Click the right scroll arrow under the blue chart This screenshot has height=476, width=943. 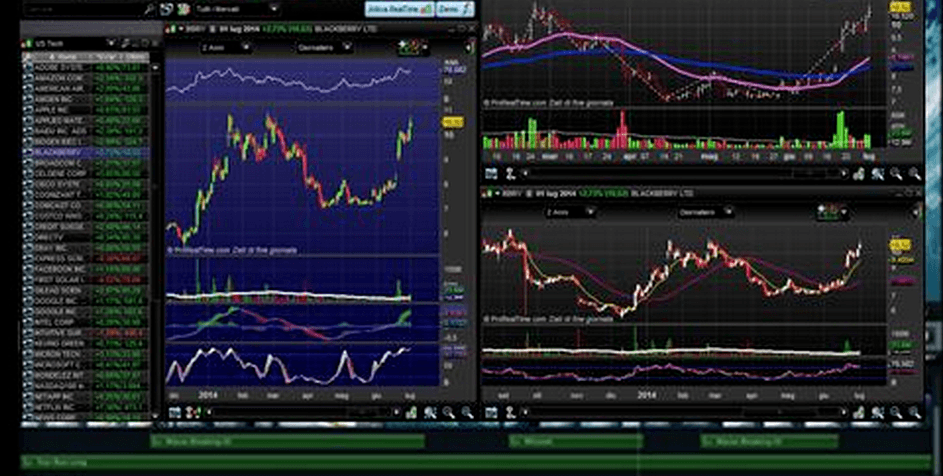(x=396, y=412)
